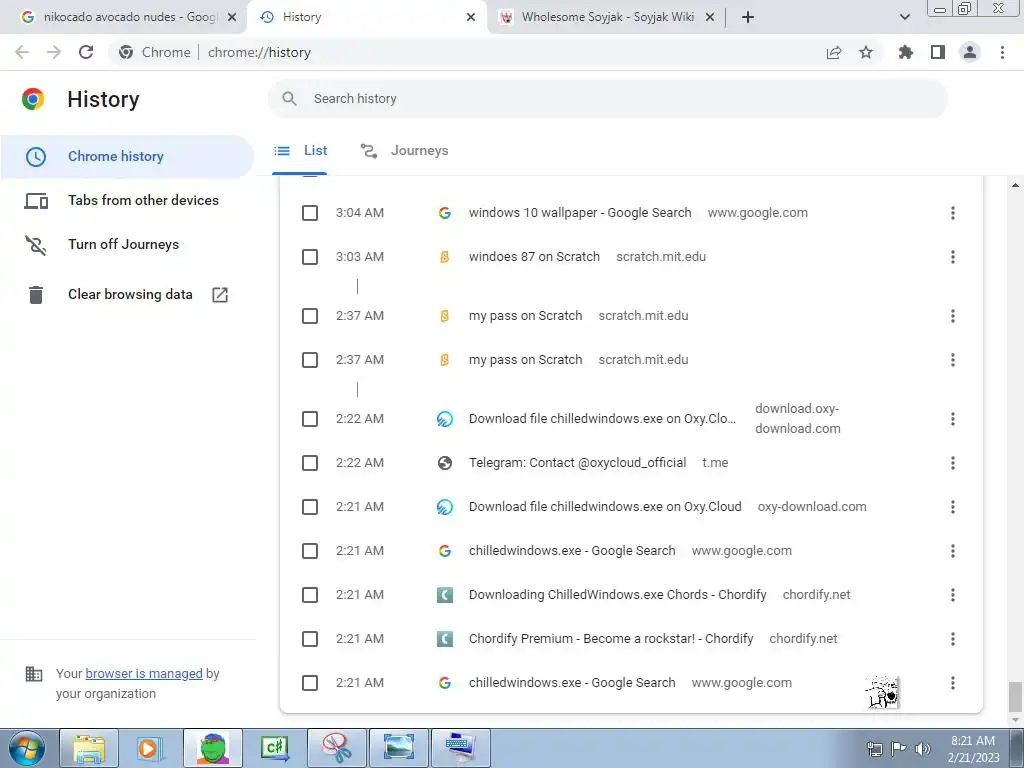Open actions menu for windows 10 wallpaper entry
The image size is (1024, 768).
pyautogui.click(x=953, y=213)
